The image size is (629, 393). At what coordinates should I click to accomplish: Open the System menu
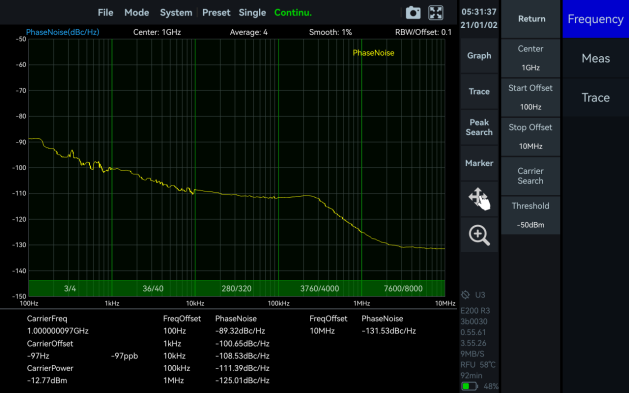pyautogui.click(x=176, y=13)
